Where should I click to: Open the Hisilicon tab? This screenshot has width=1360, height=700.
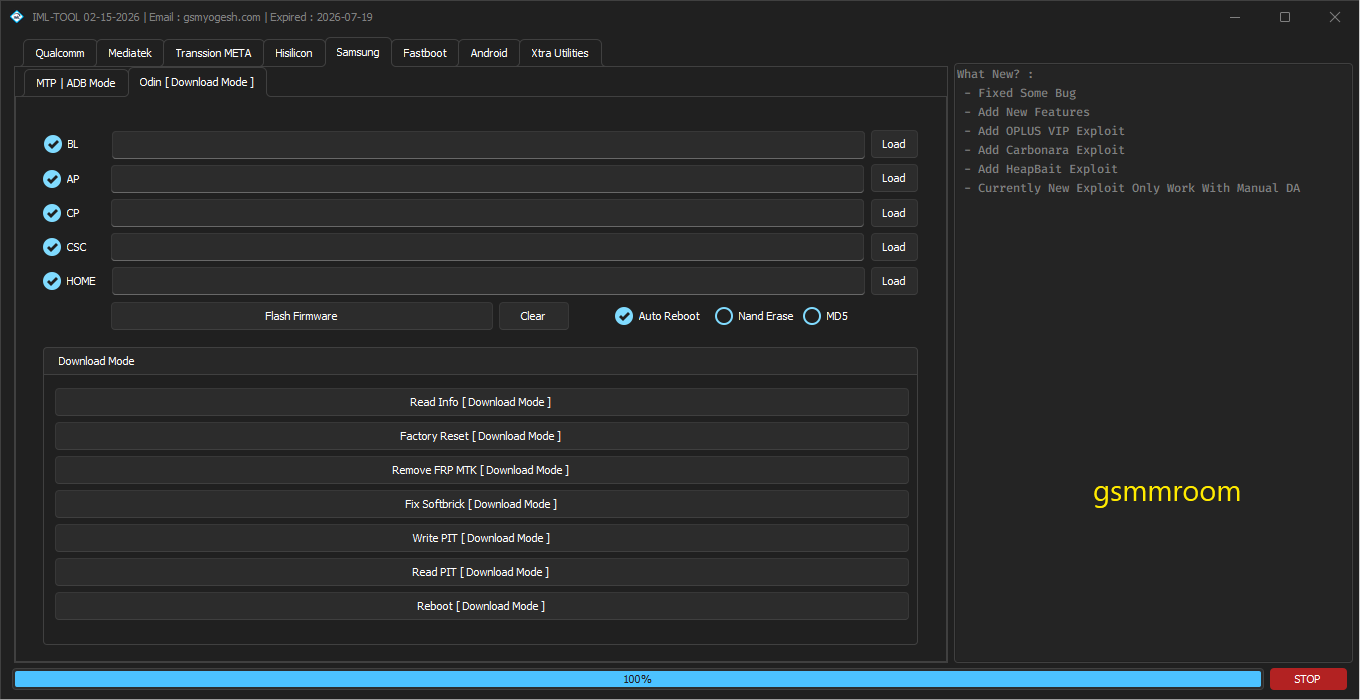click(x=294, y=53)
